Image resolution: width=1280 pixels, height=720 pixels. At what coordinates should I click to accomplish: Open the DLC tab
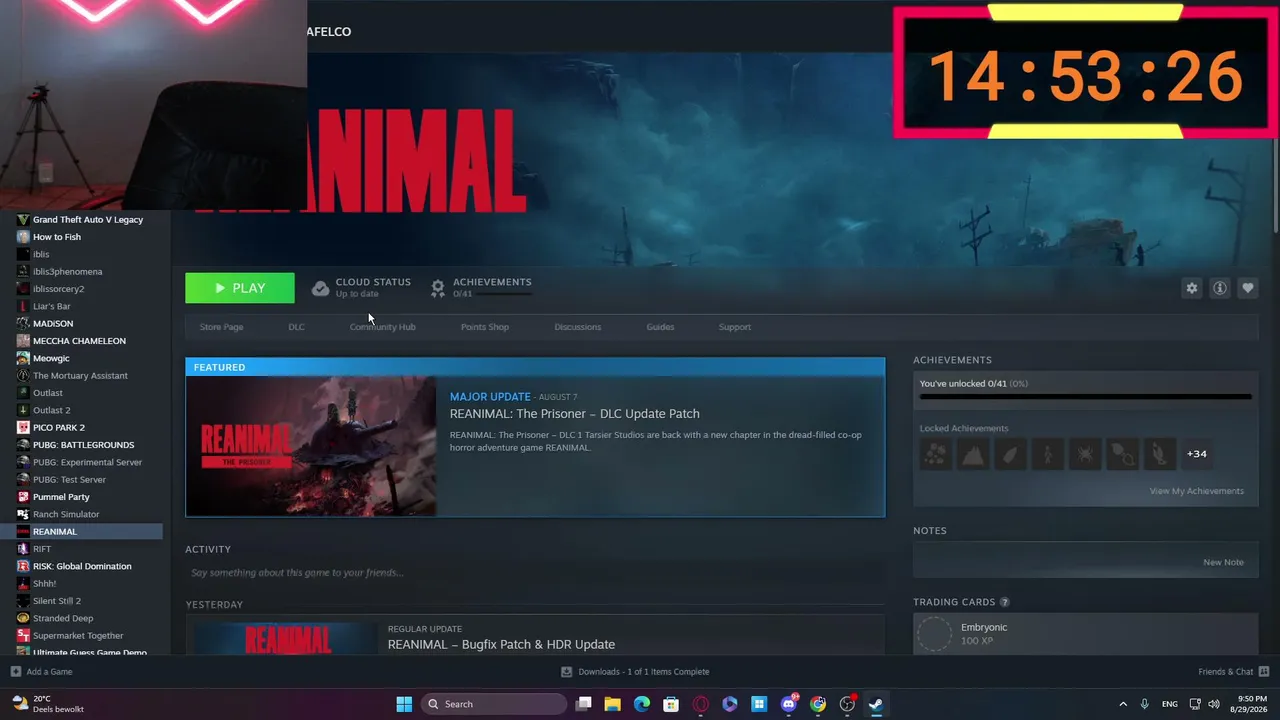[296, 327]
